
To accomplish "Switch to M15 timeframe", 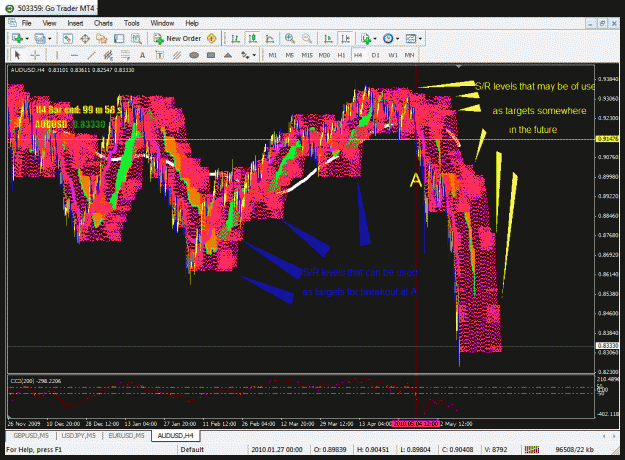I will point(307,55).
